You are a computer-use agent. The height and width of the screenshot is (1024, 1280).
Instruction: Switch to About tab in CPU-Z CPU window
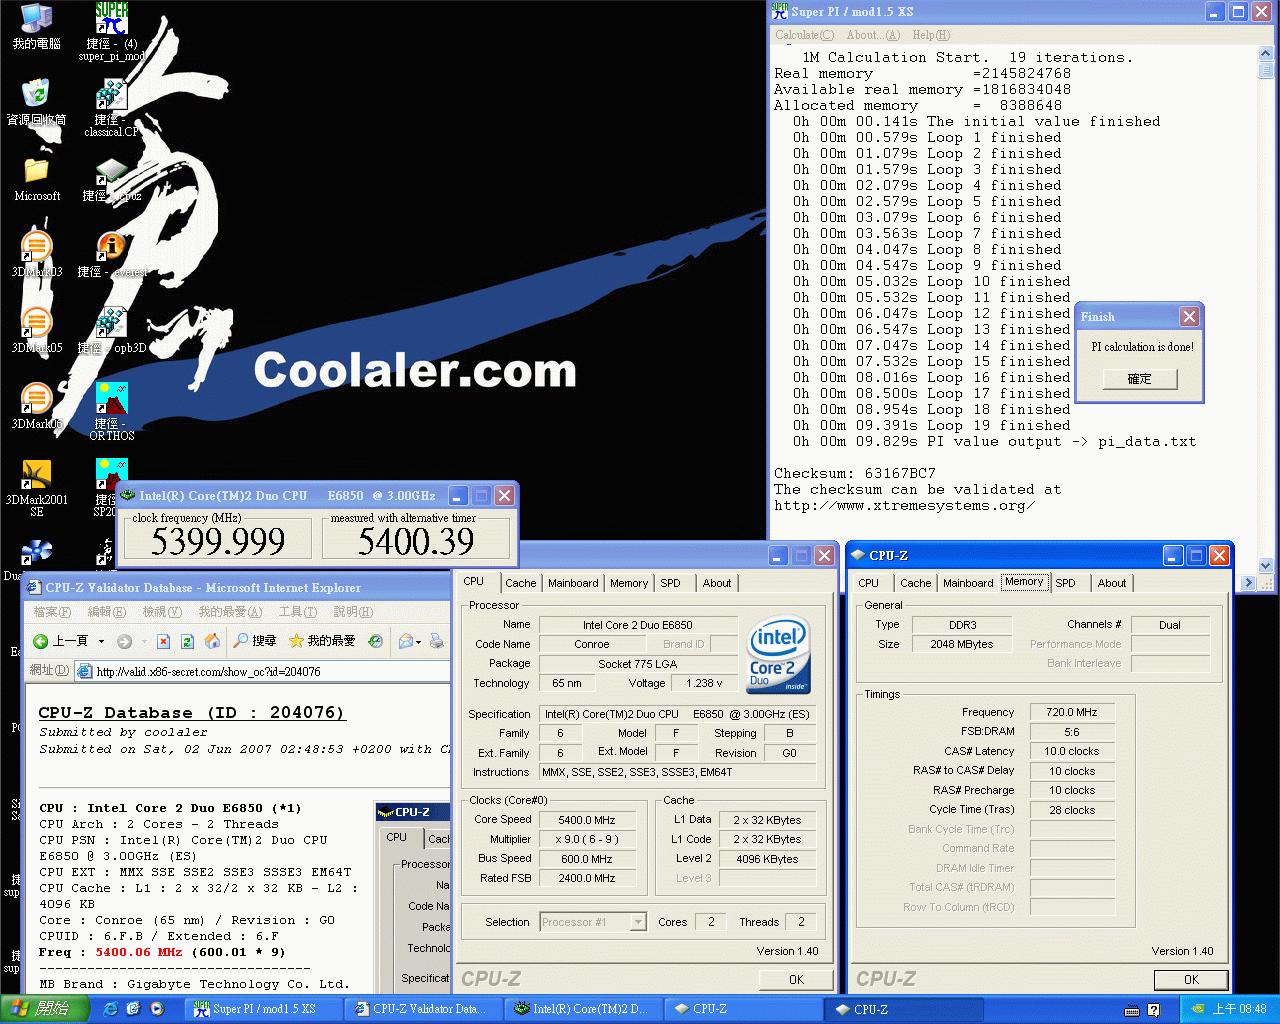tap(717, 583)
